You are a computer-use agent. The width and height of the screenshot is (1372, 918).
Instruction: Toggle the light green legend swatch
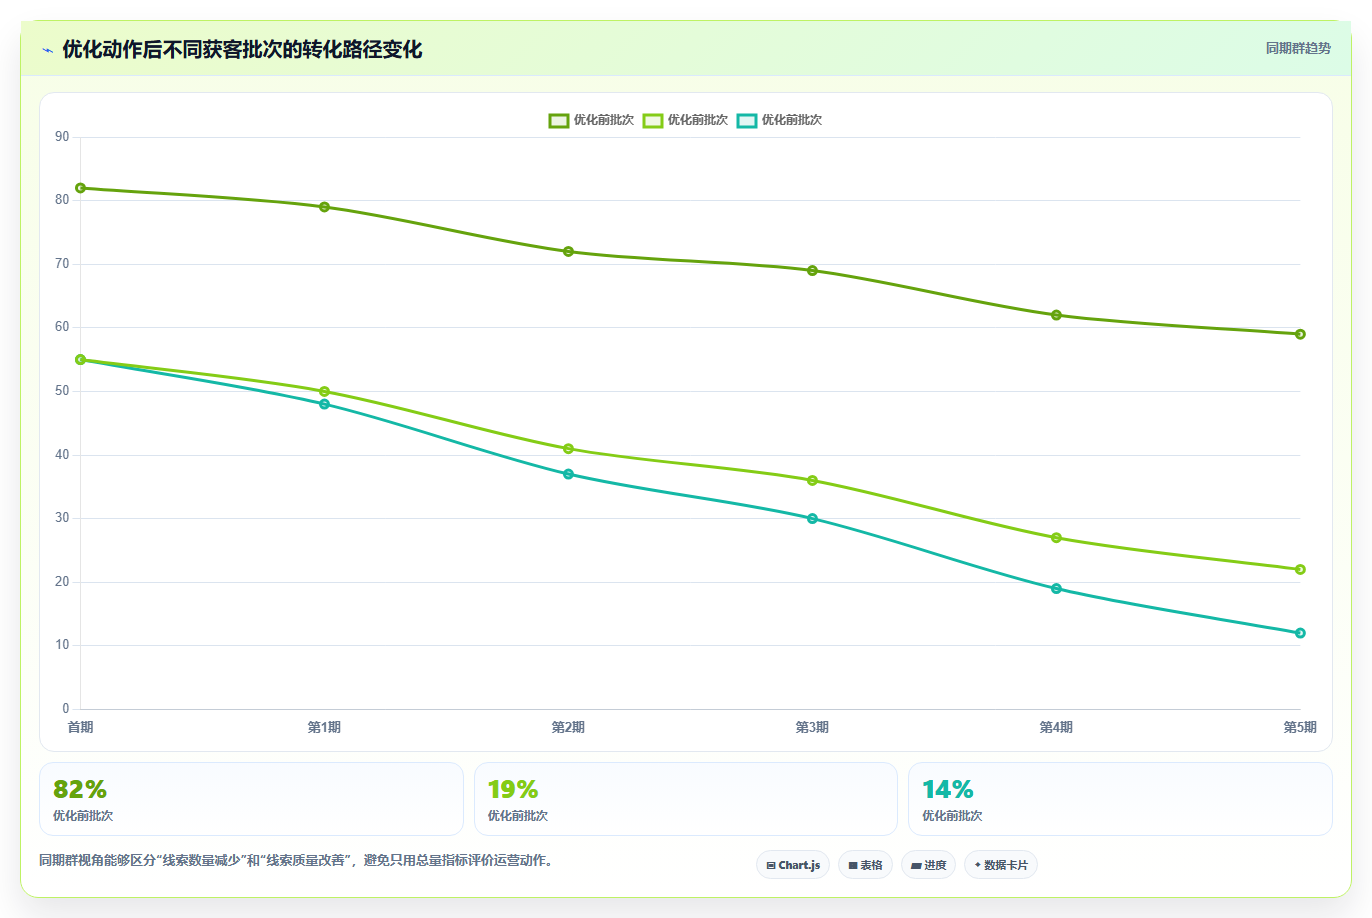[x=653, y=120]
